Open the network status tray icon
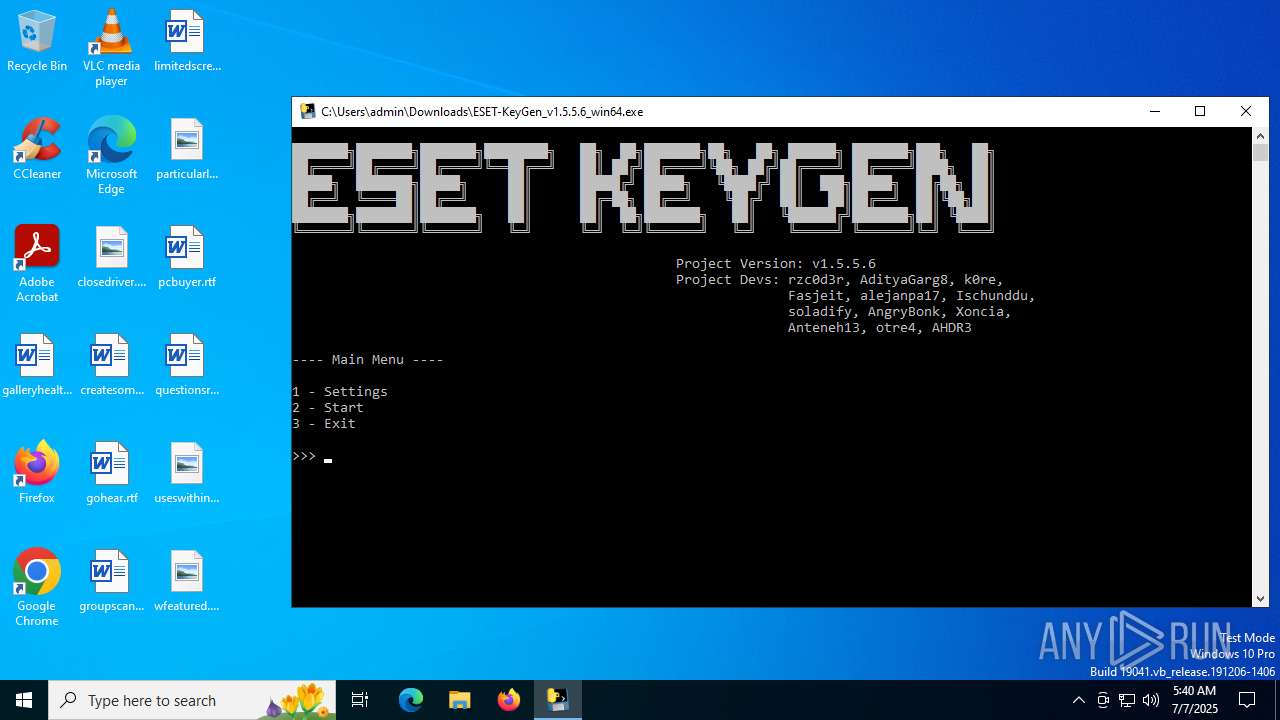Image resolution: width=1280 pixels, height=720 pixels. click(x=1127, y=700)
